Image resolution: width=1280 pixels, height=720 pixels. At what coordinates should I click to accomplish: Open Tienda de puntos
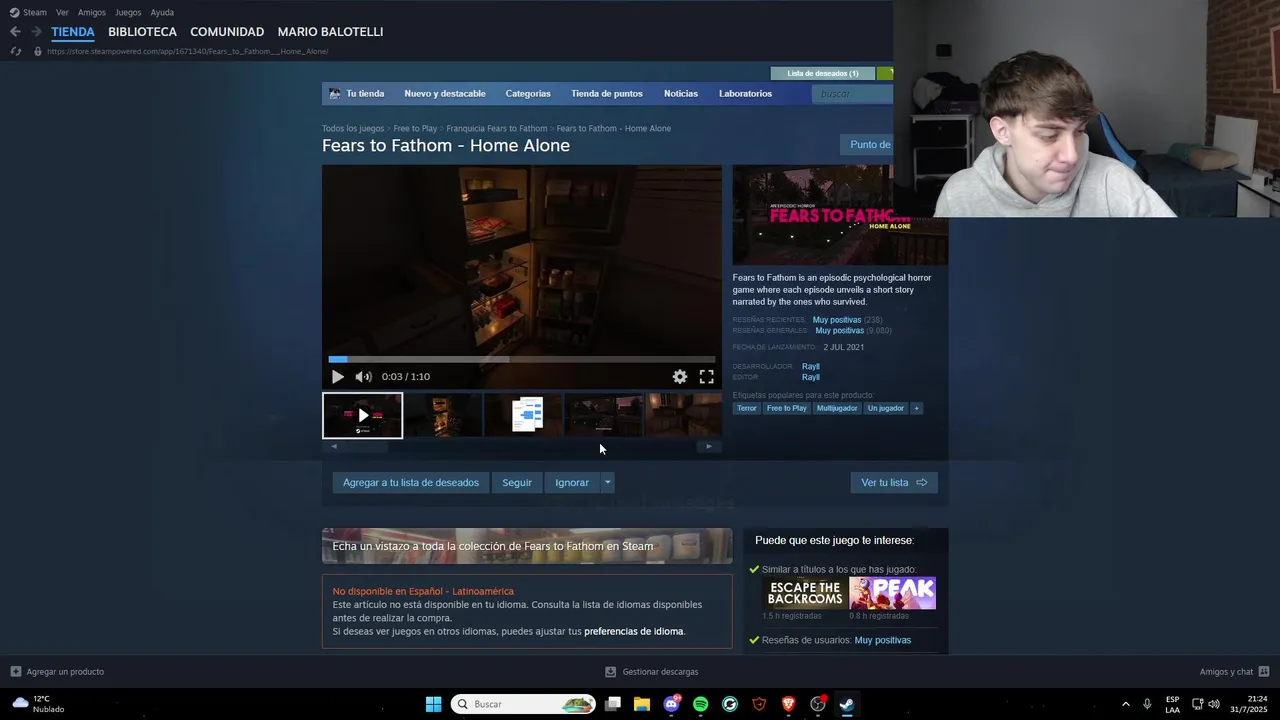click(607, 94)
